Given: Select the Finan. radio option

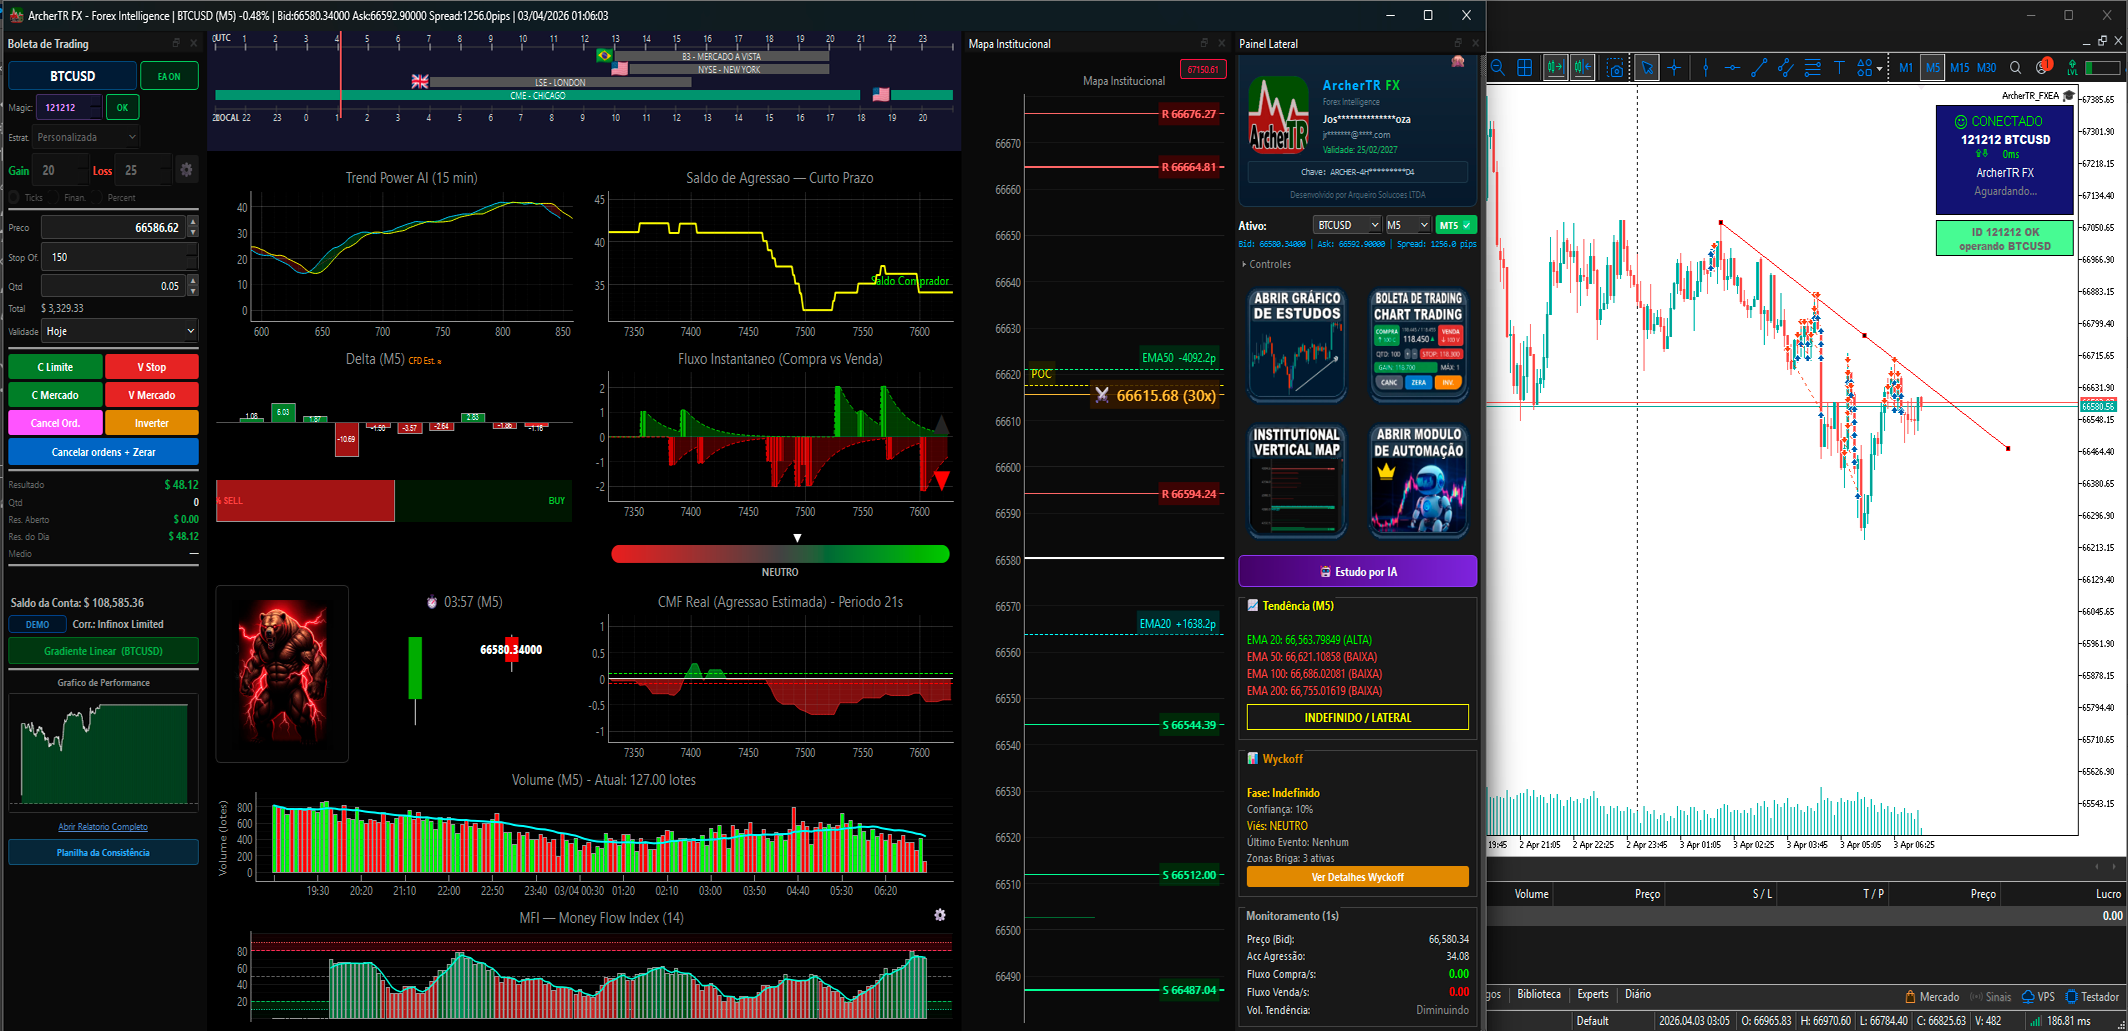Looking at the screenshot, I should (56, 198).
